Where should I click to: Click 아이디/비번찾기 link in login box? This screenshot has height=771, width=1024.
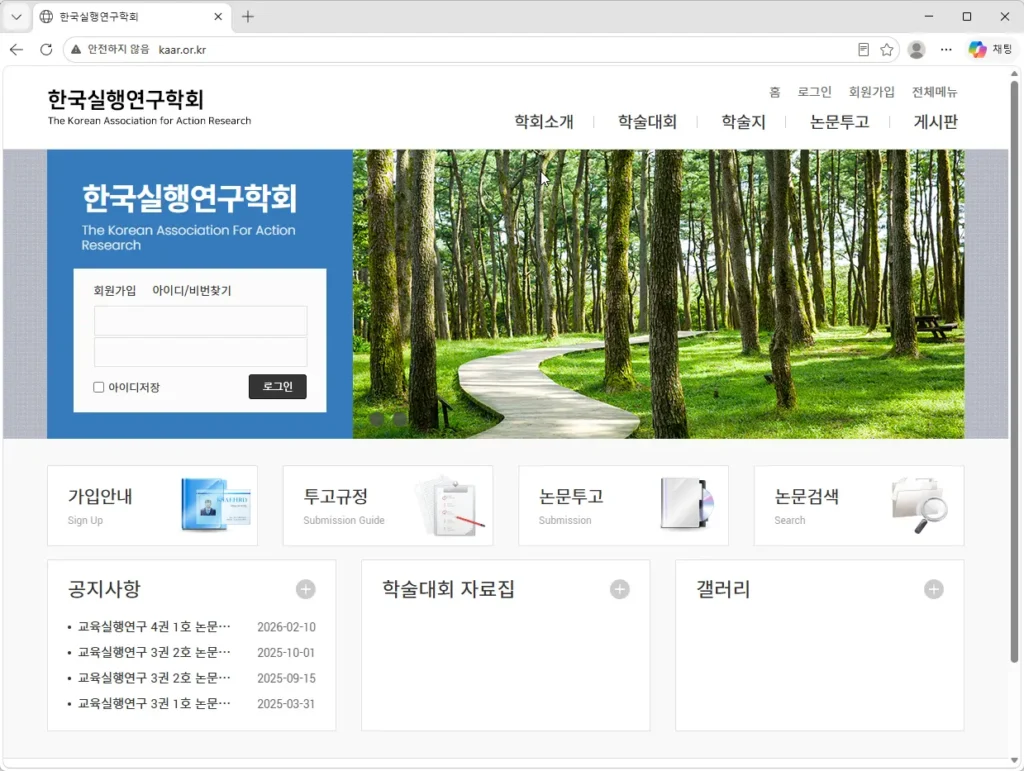point(191,291)
